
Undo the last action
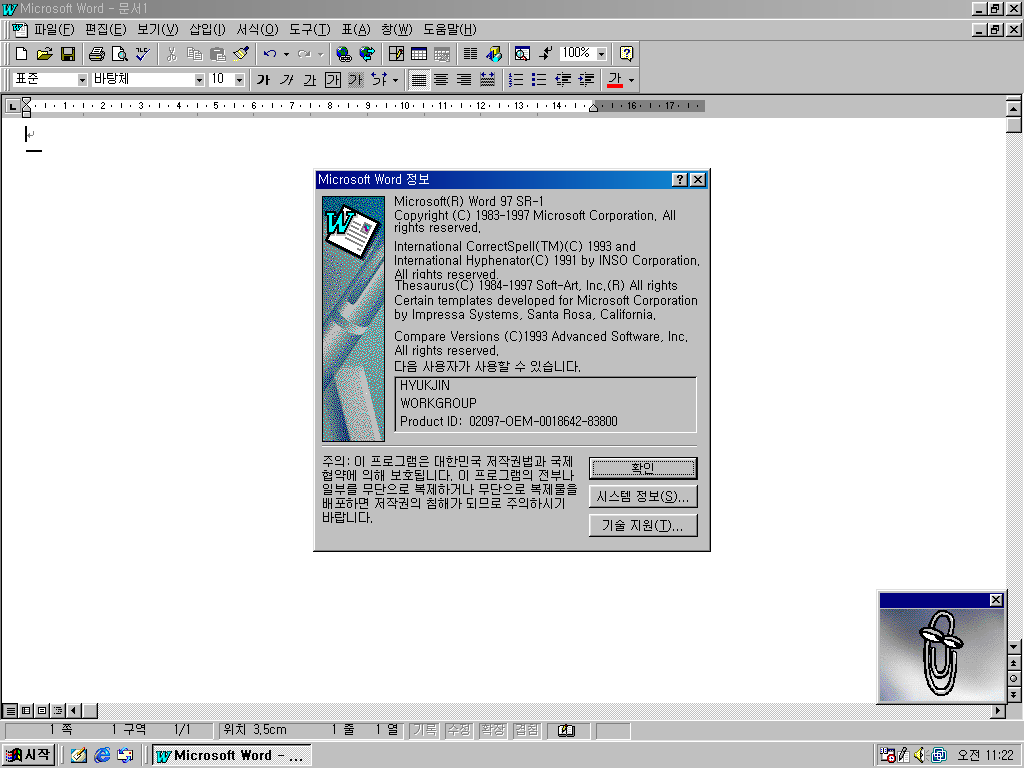(x=270, y=54)
